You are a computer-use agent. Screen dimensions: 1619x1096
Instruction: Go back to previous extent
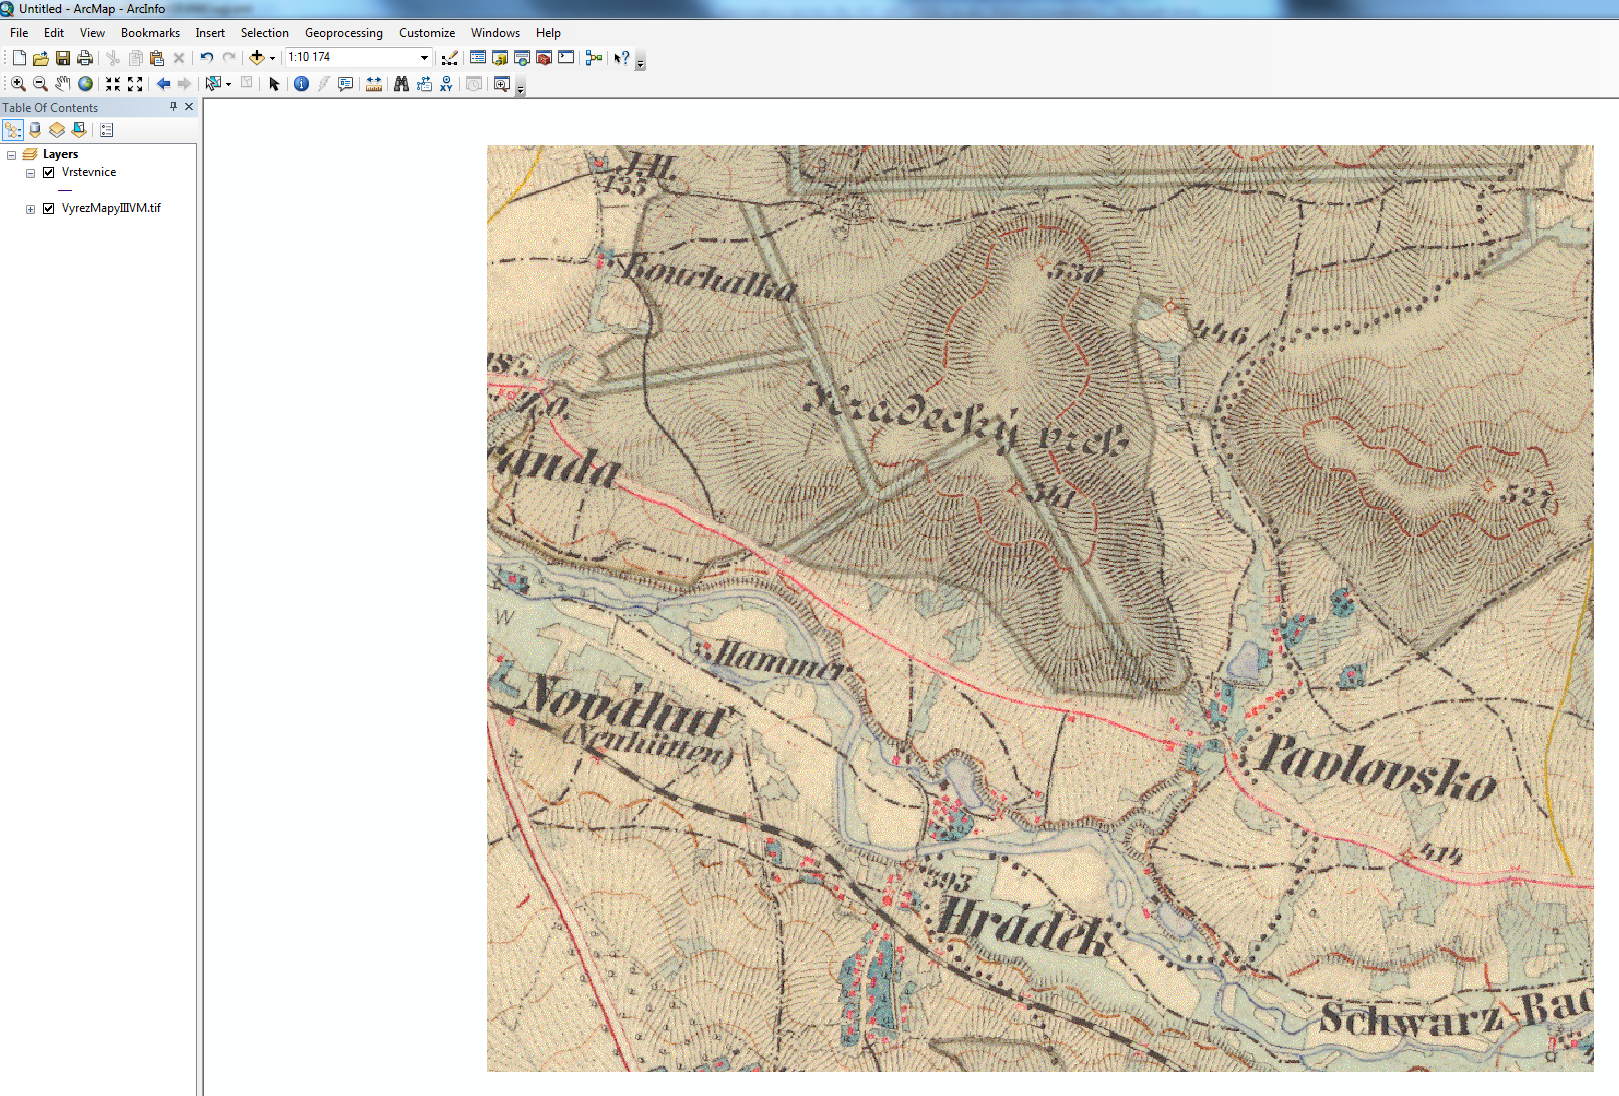pos(163,84)
